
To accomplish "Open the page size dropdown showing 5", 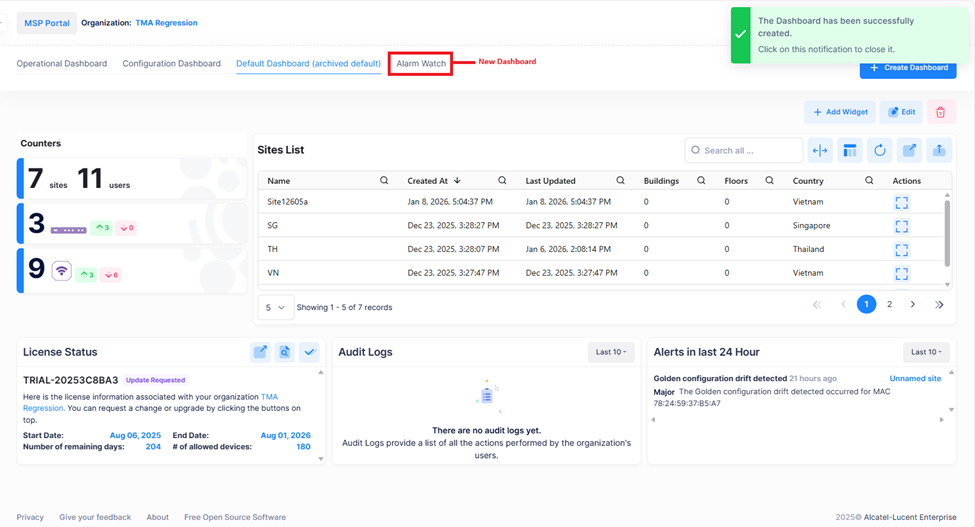I will click(275, 308).
